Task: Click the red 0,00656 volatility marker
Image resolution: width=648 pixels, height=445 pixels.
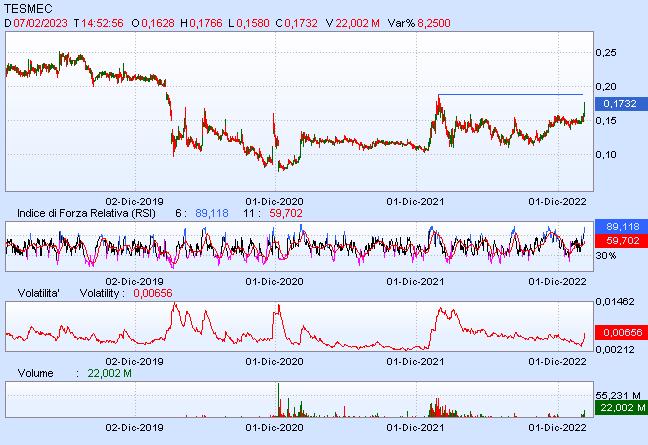Action: coord(621,332)
